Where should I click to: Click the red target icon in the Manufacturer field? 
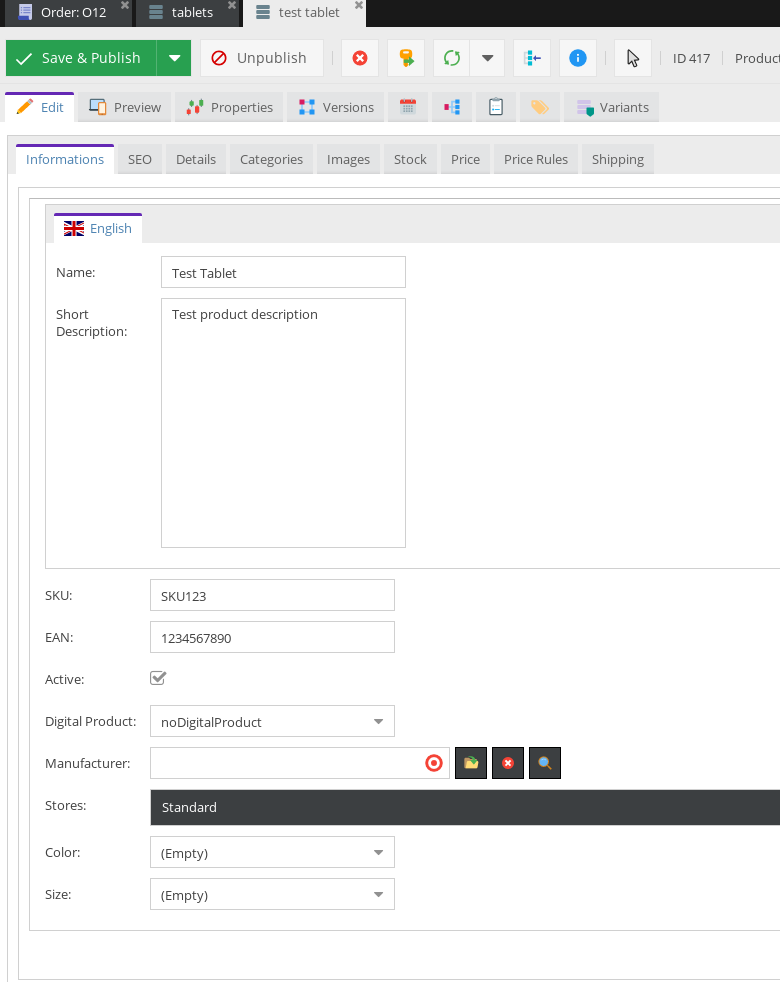coord(434,763)
